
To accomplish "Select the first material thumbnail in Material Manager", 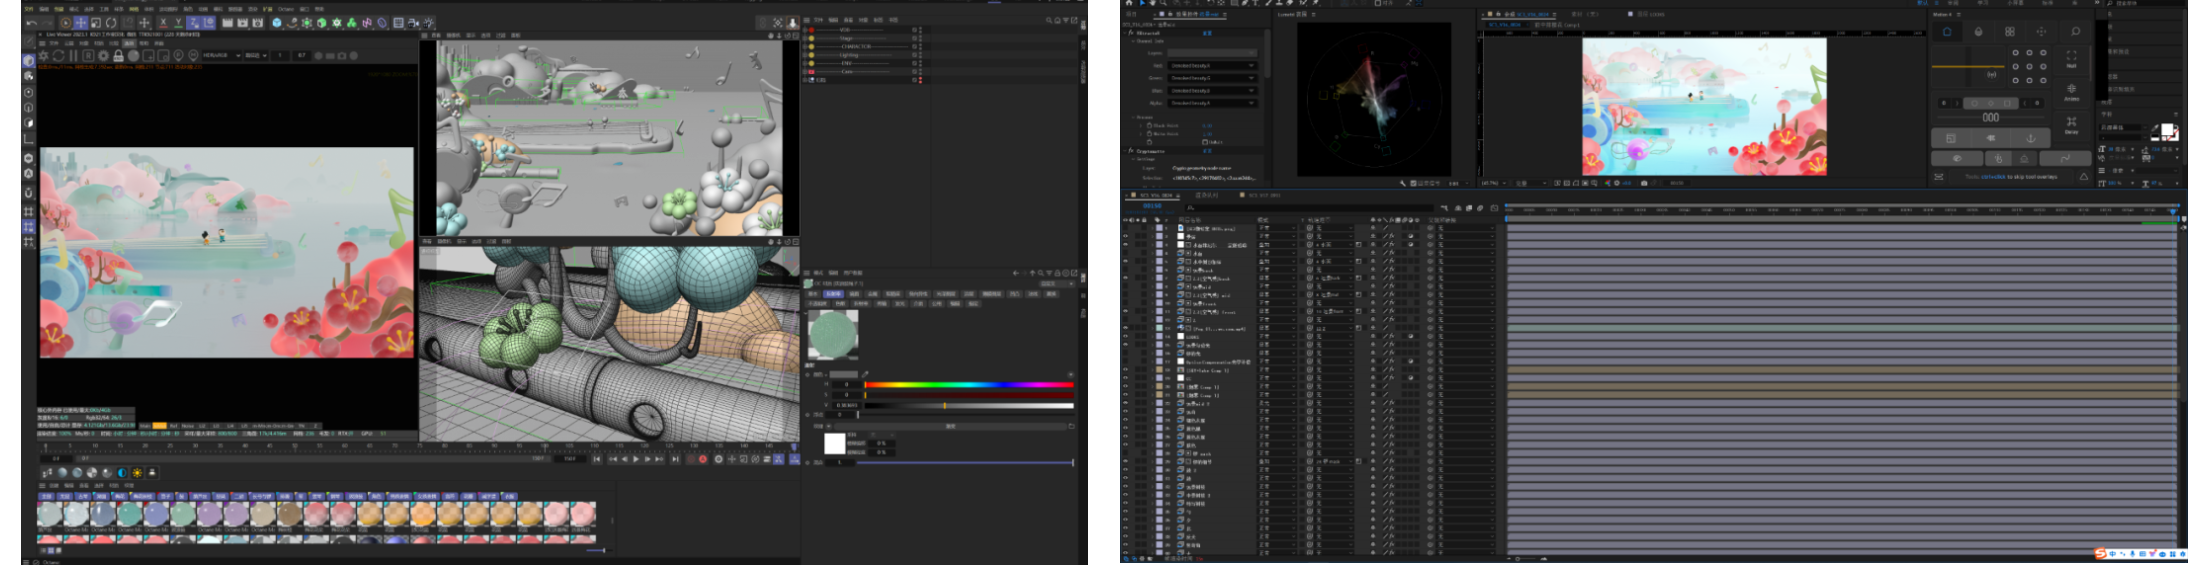I will tap(49, 515).
